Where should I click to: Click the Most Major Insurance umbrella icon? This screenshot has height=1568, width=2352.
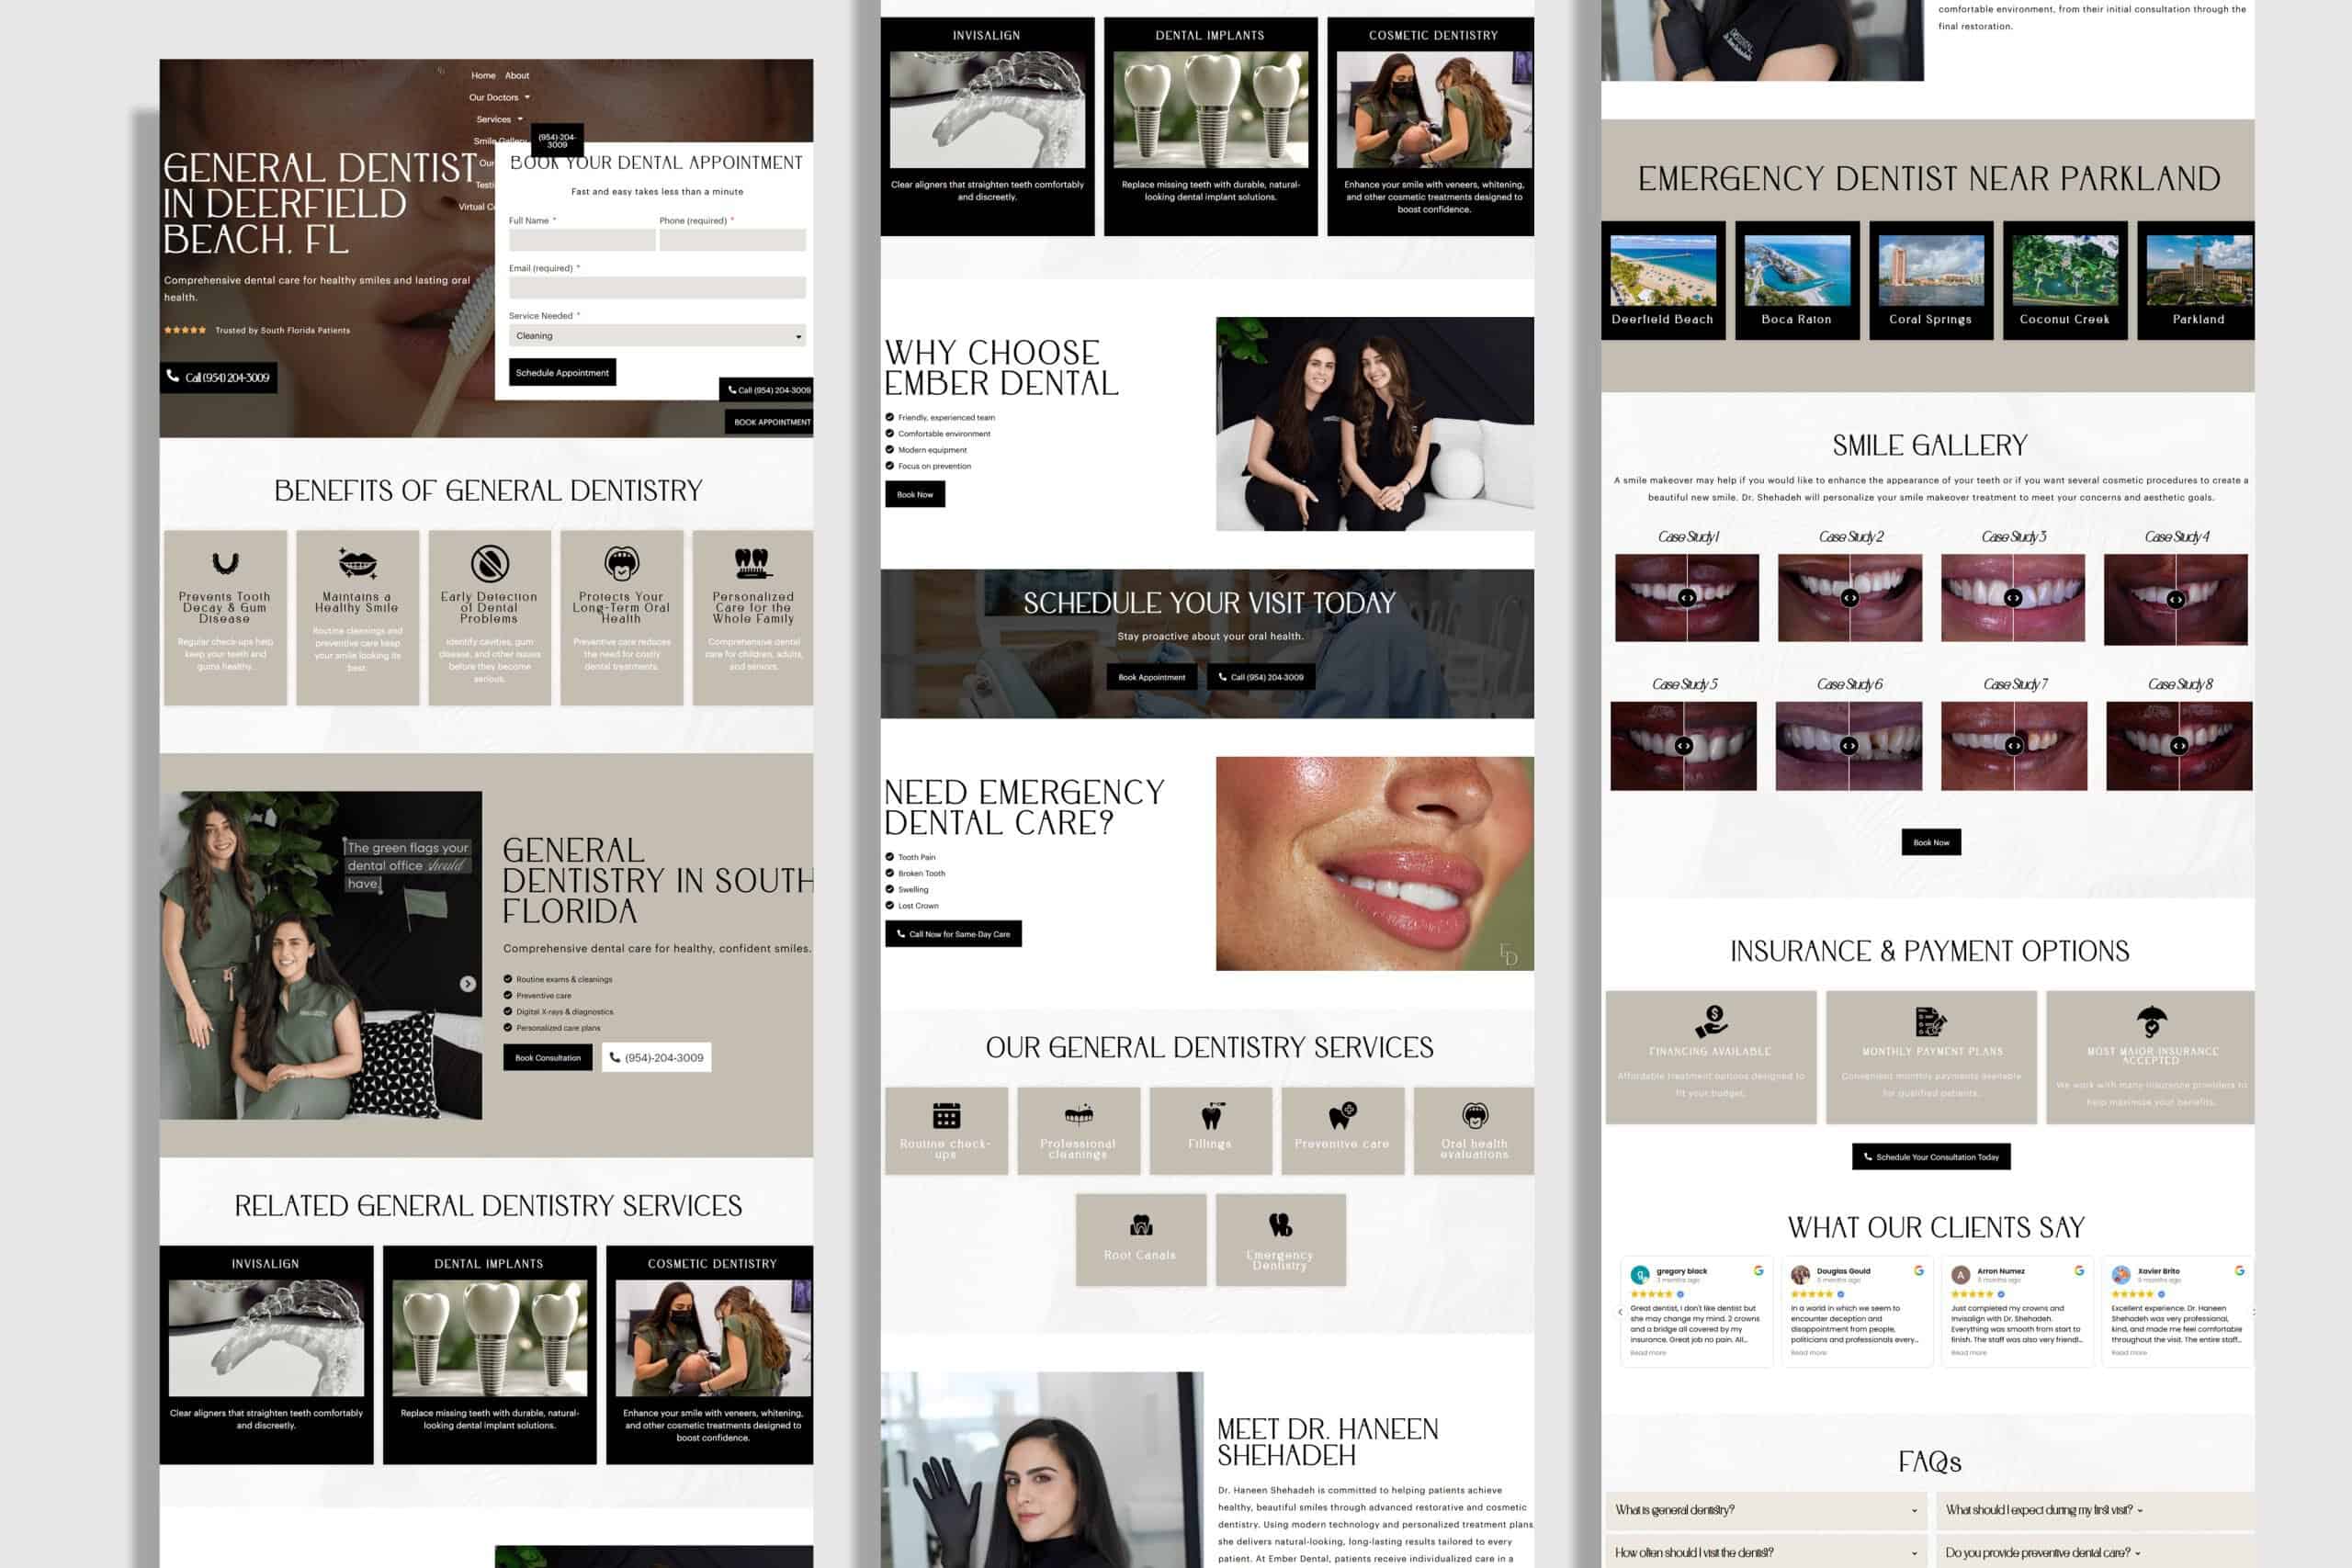[2151, 1021]
